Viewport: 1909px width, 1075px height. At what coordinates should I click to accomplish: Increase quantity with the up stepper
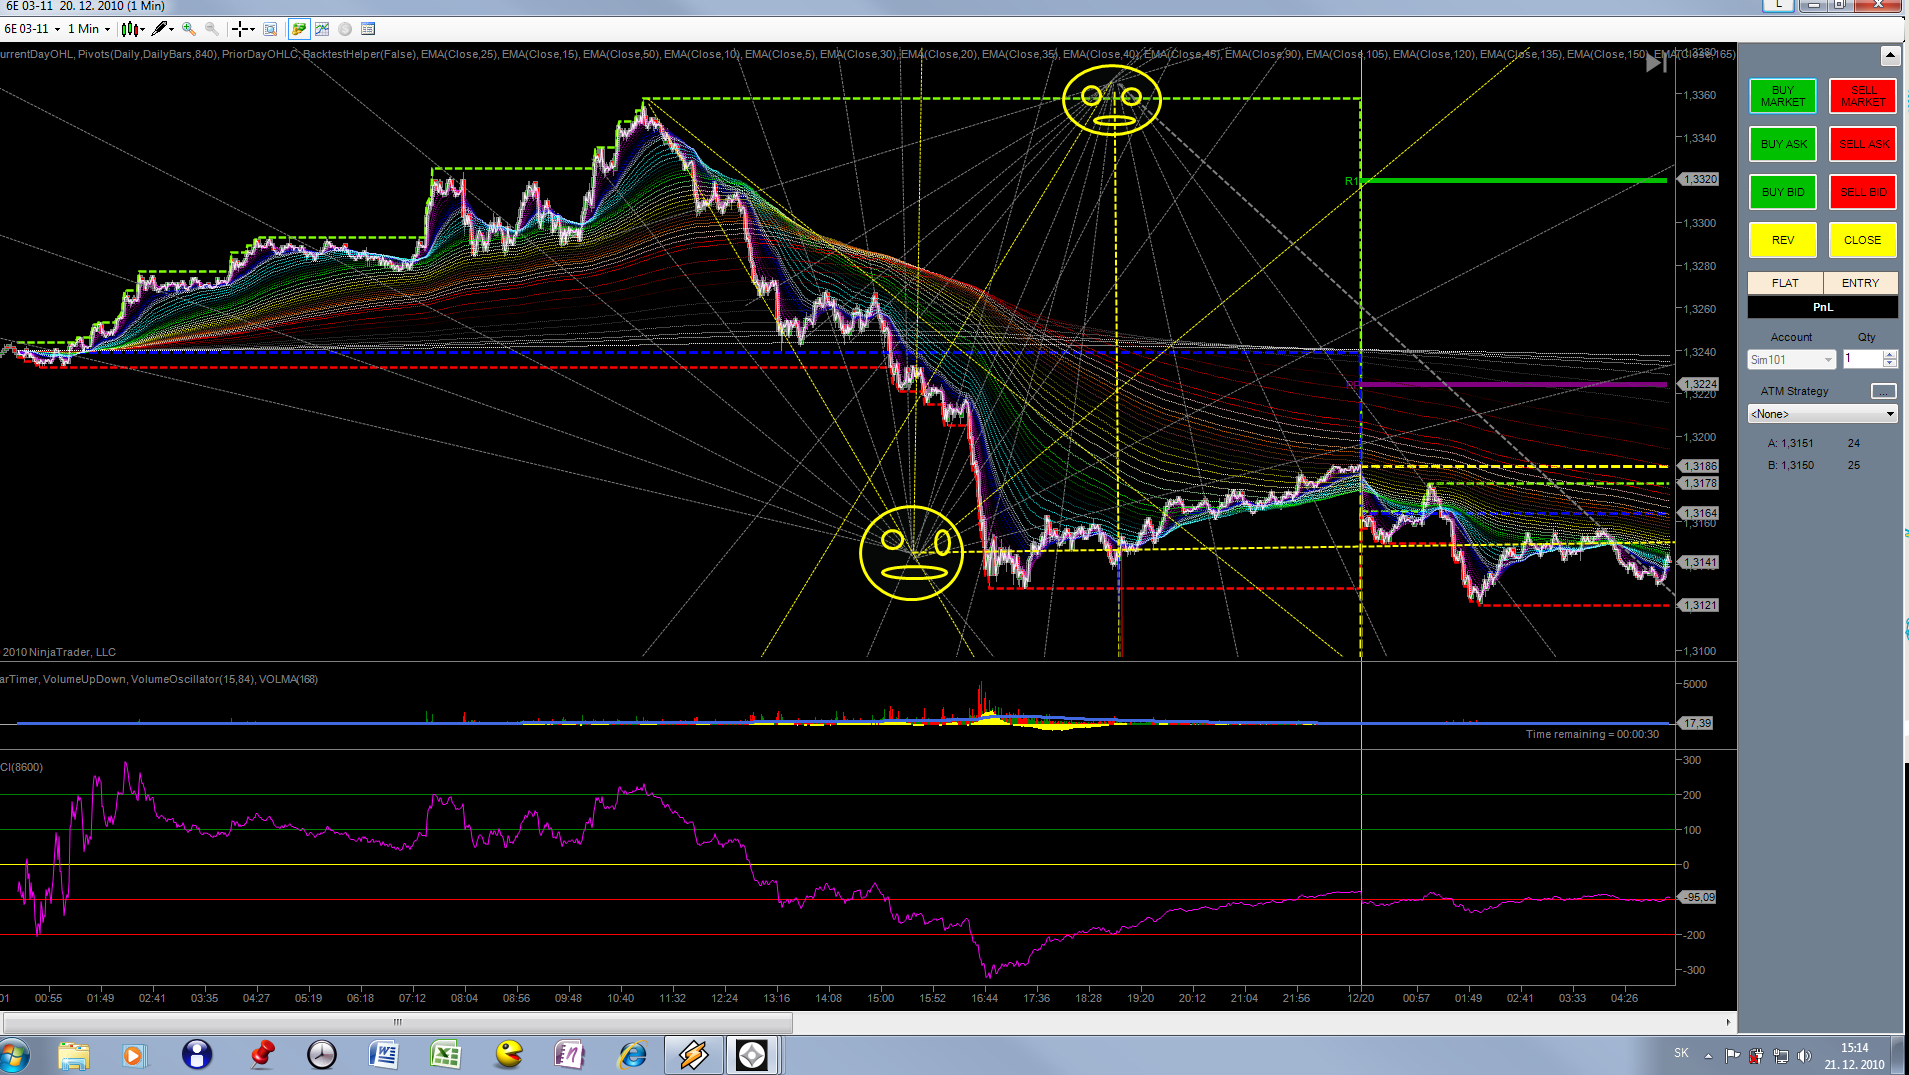(x=1890, y=354)
